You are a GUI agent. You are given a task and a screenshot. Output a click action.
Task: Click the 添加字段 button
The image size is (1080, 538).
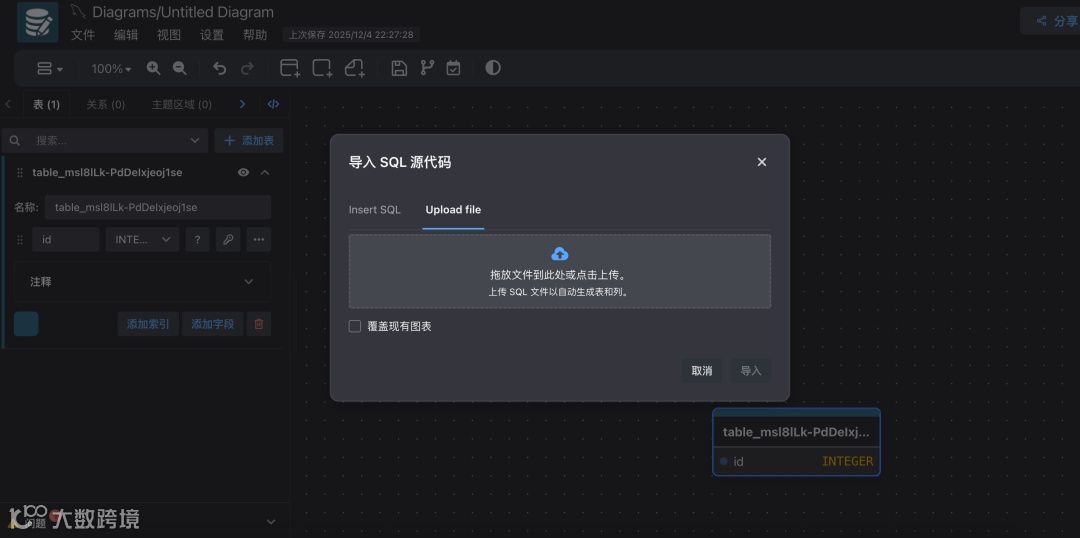[213, 324]
